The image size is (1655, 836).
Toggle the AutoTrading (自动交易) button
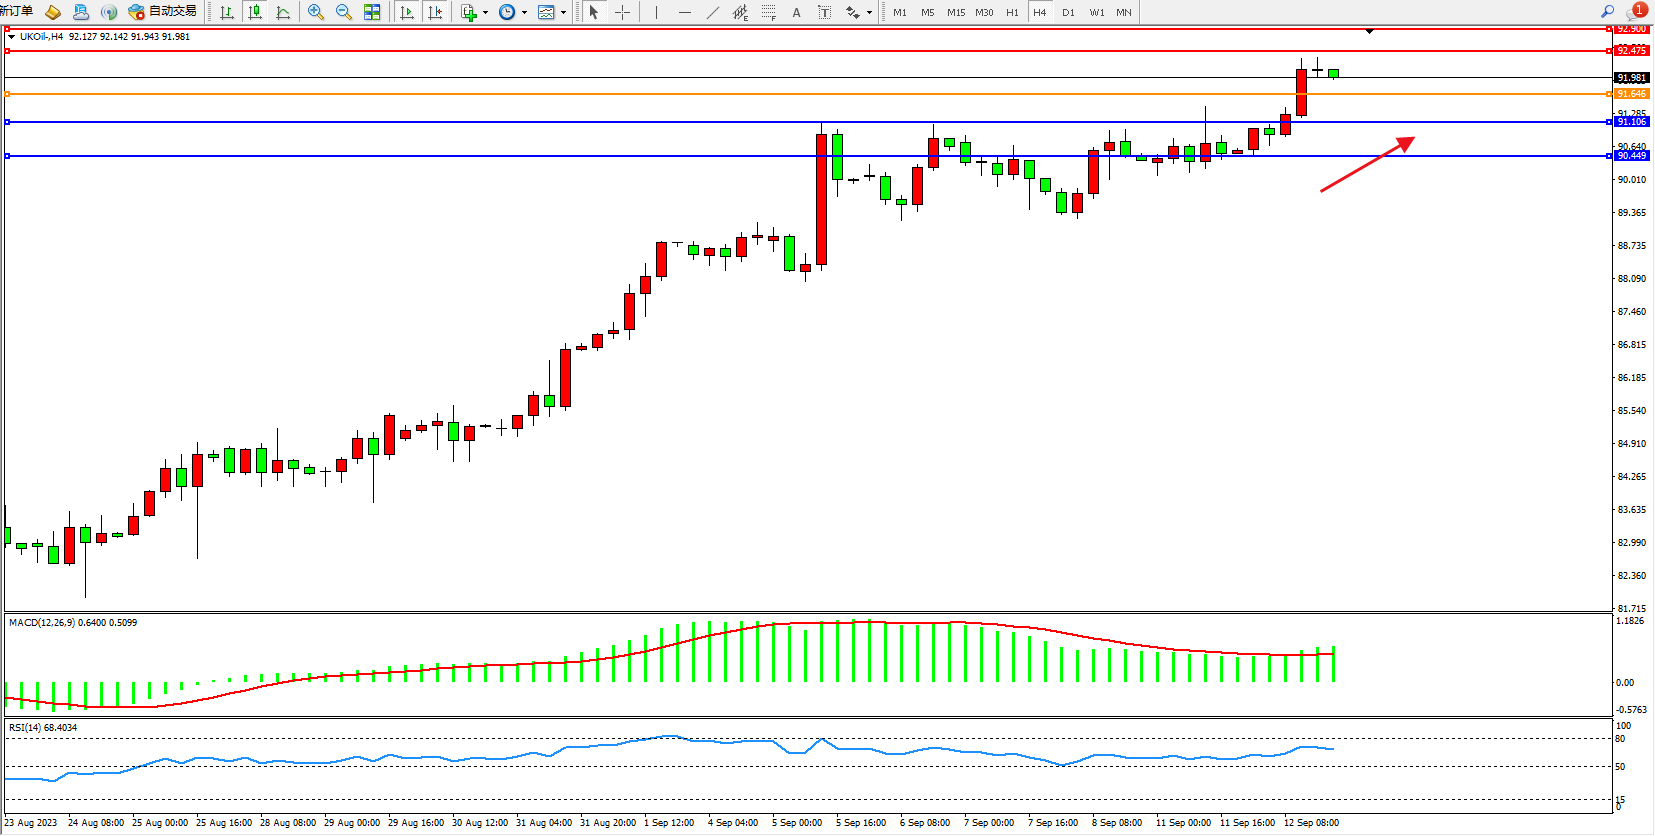[163, 12]
